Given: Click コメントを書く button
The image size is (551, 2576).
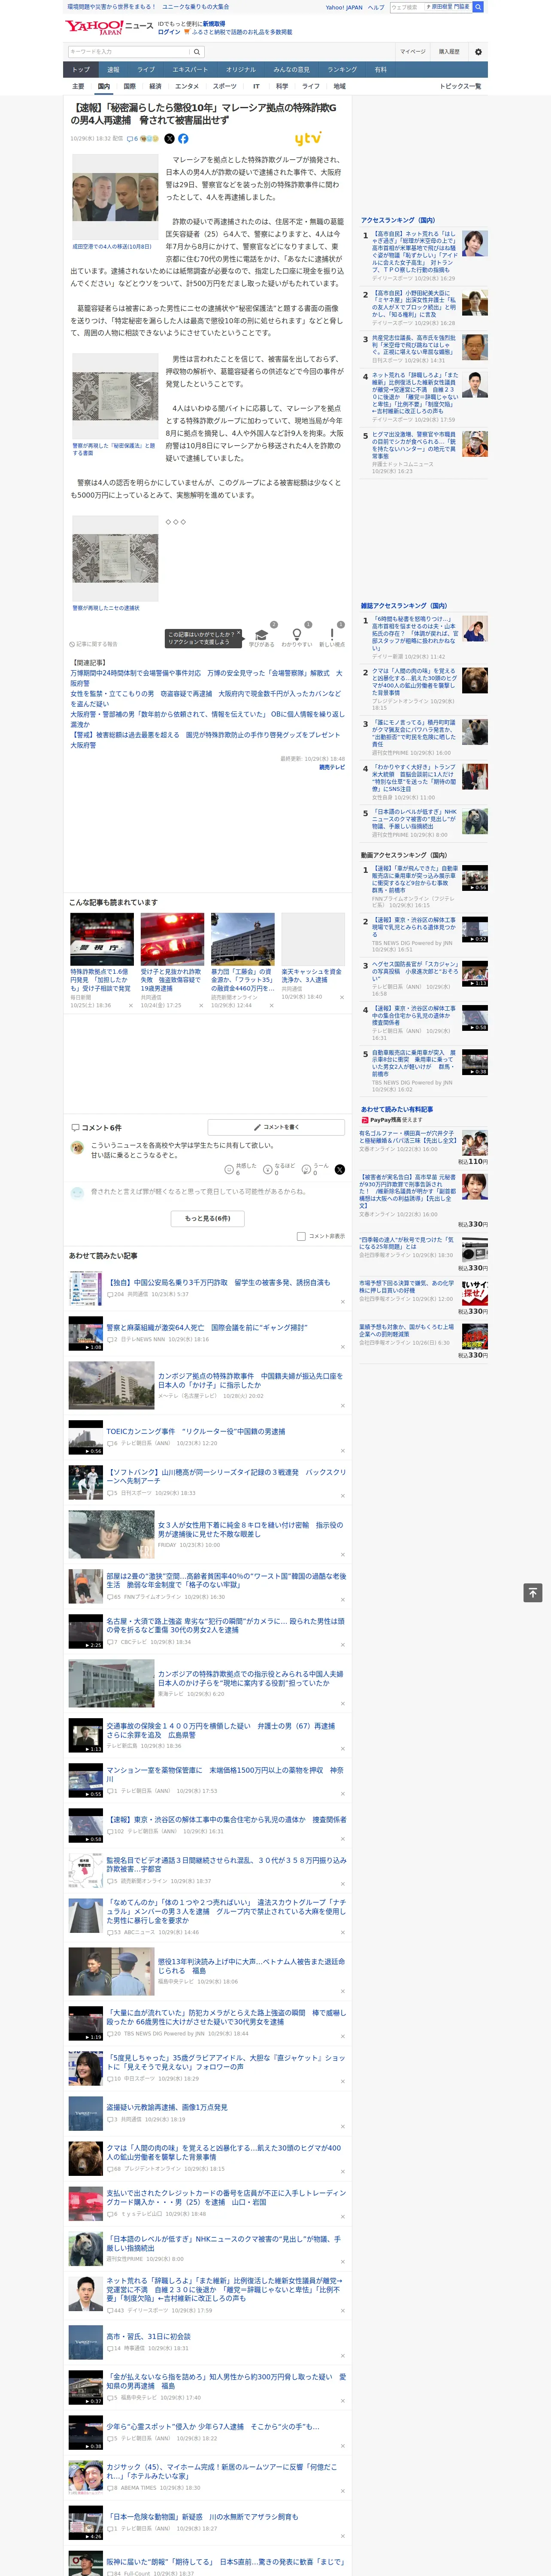Looking at the screenshot, I should (276, 1127).
